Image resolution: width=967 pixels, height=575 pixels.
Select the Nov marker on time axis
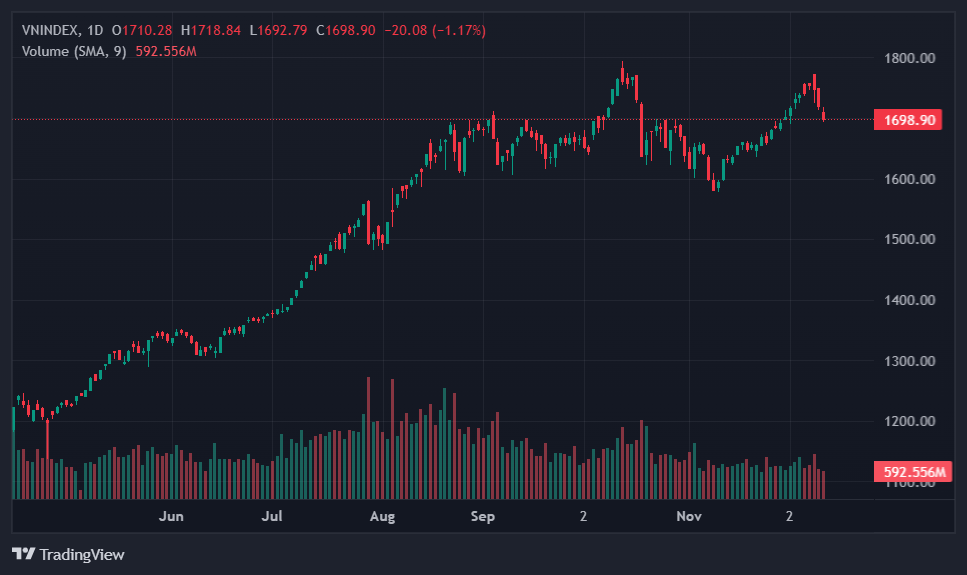[688, 517]
